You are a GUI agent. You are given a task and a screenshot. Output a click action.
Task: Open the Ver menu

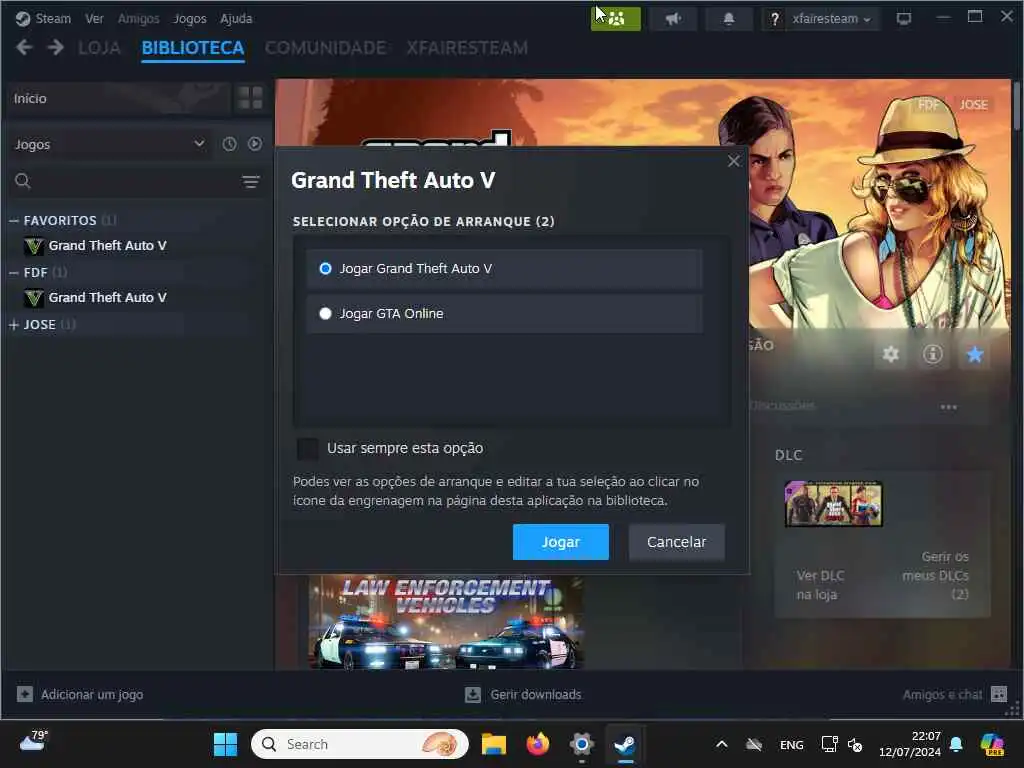(94, 18)
